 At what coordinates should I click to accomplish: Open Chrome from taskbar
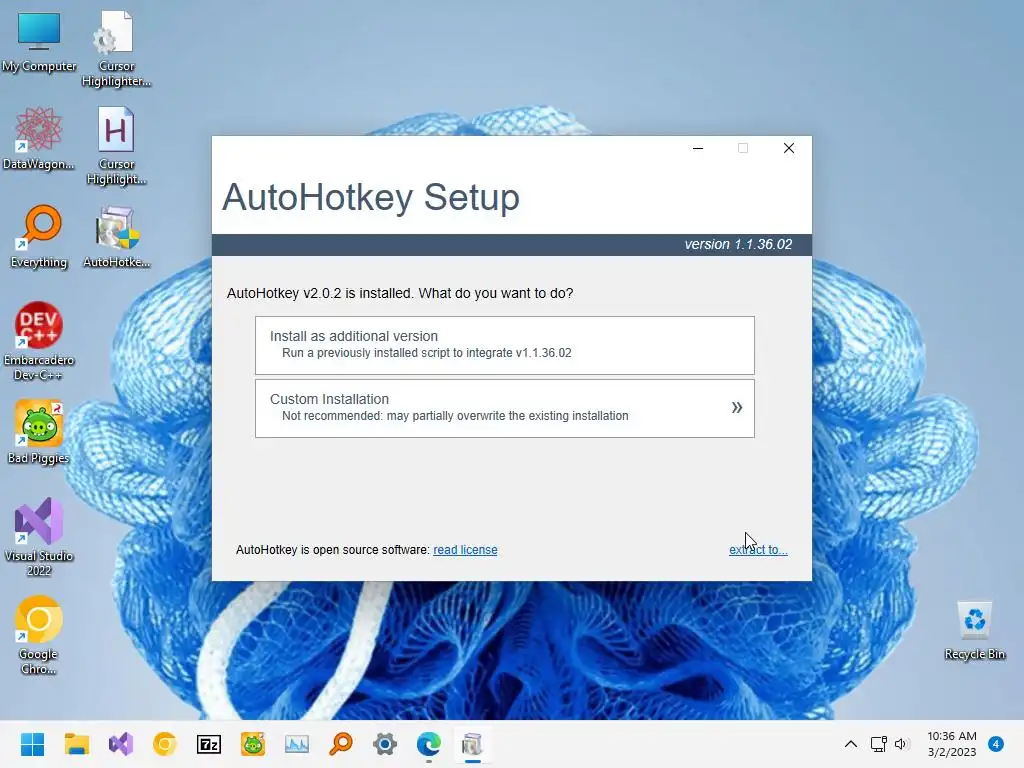(165, 744)
